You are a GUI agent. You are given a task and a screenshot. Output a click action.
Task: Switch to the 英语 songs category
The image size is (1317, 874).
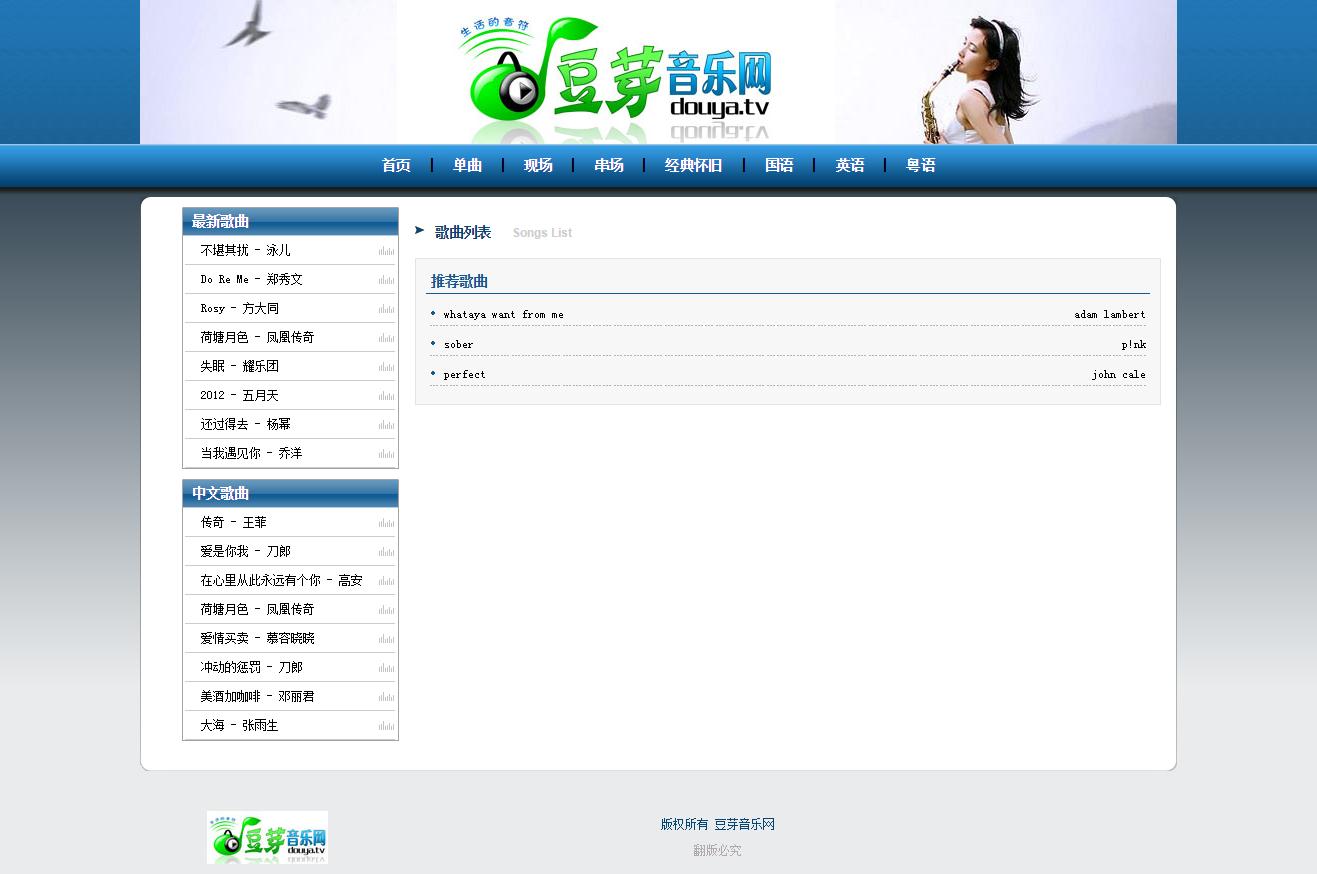click(850, 166)
